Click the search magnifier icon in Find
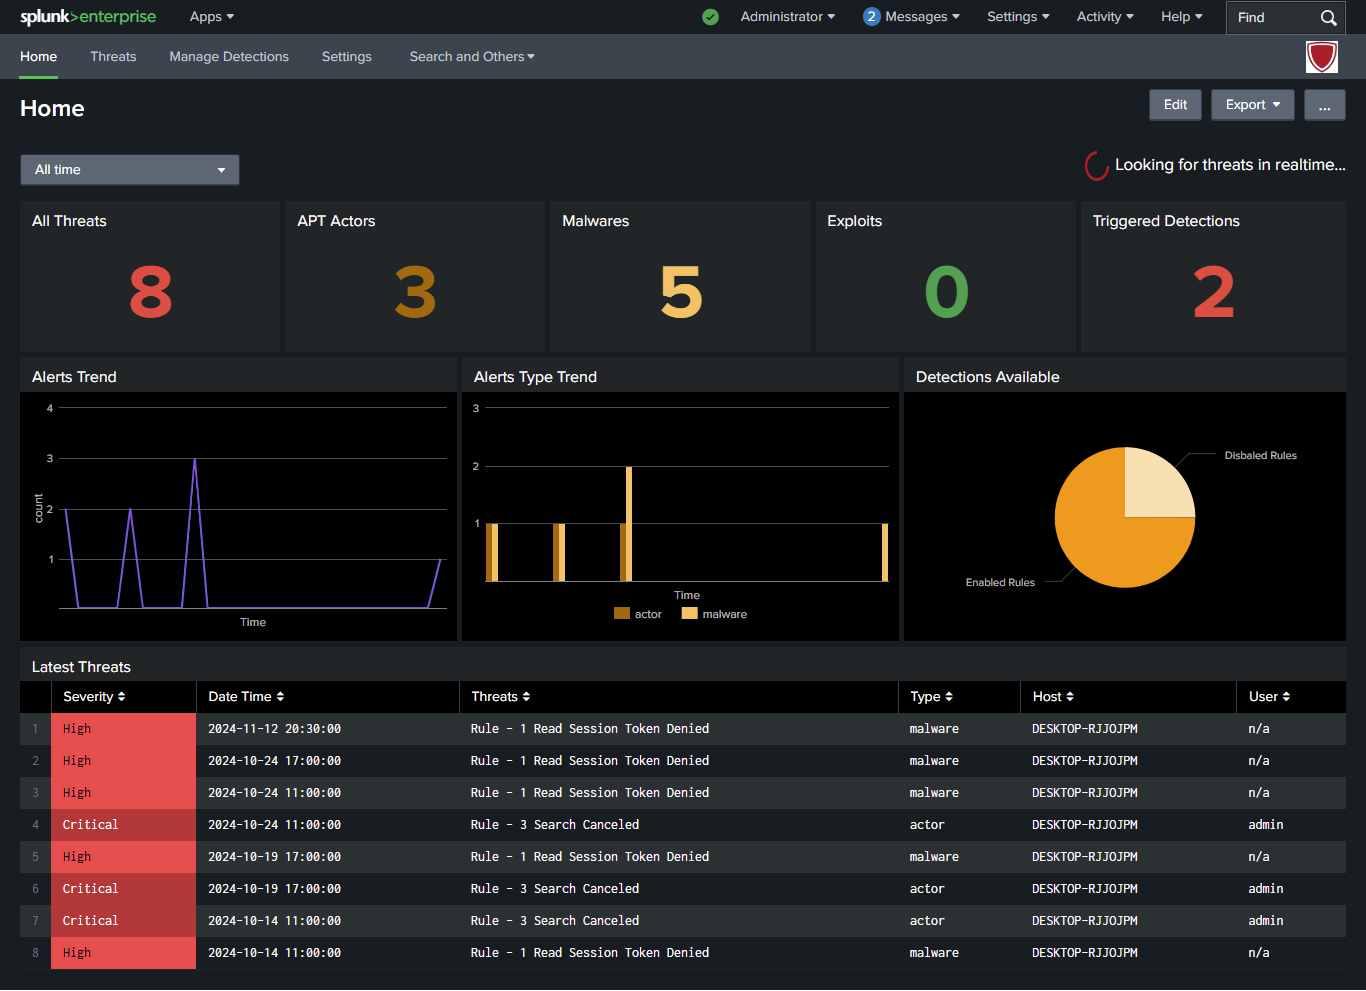Screen dimensions: 1366x991 click(x=1328, y=17)
